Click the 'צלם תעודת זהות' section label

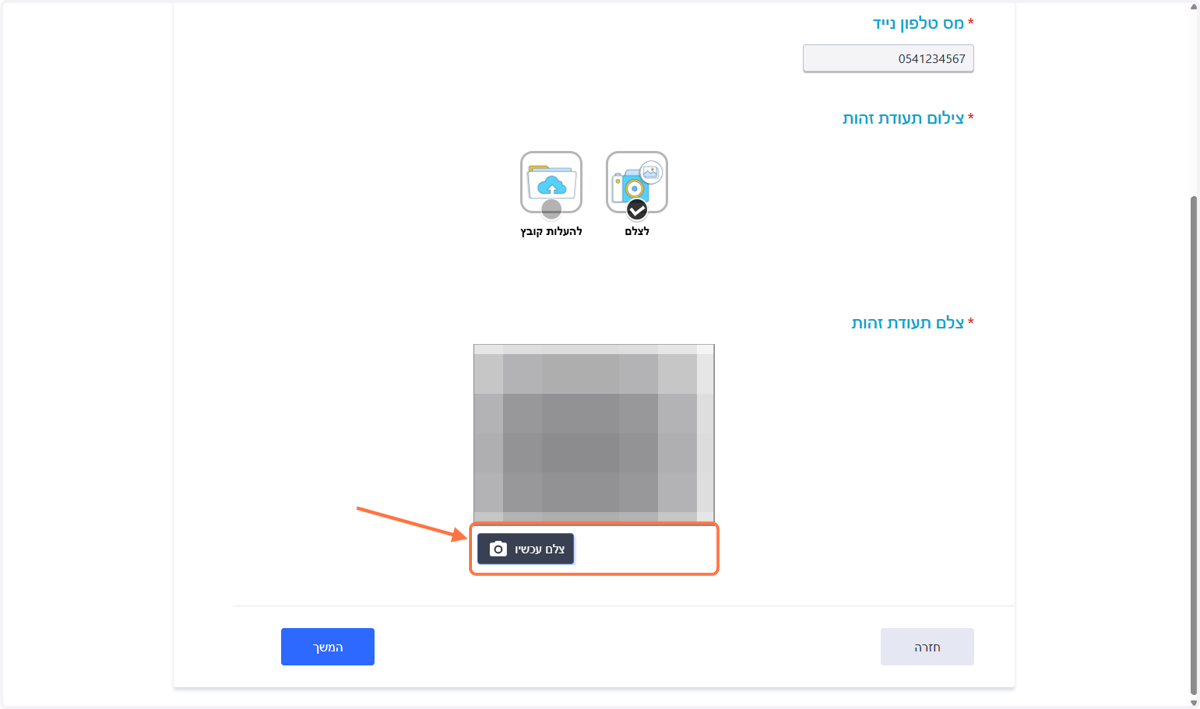point(908,323)
